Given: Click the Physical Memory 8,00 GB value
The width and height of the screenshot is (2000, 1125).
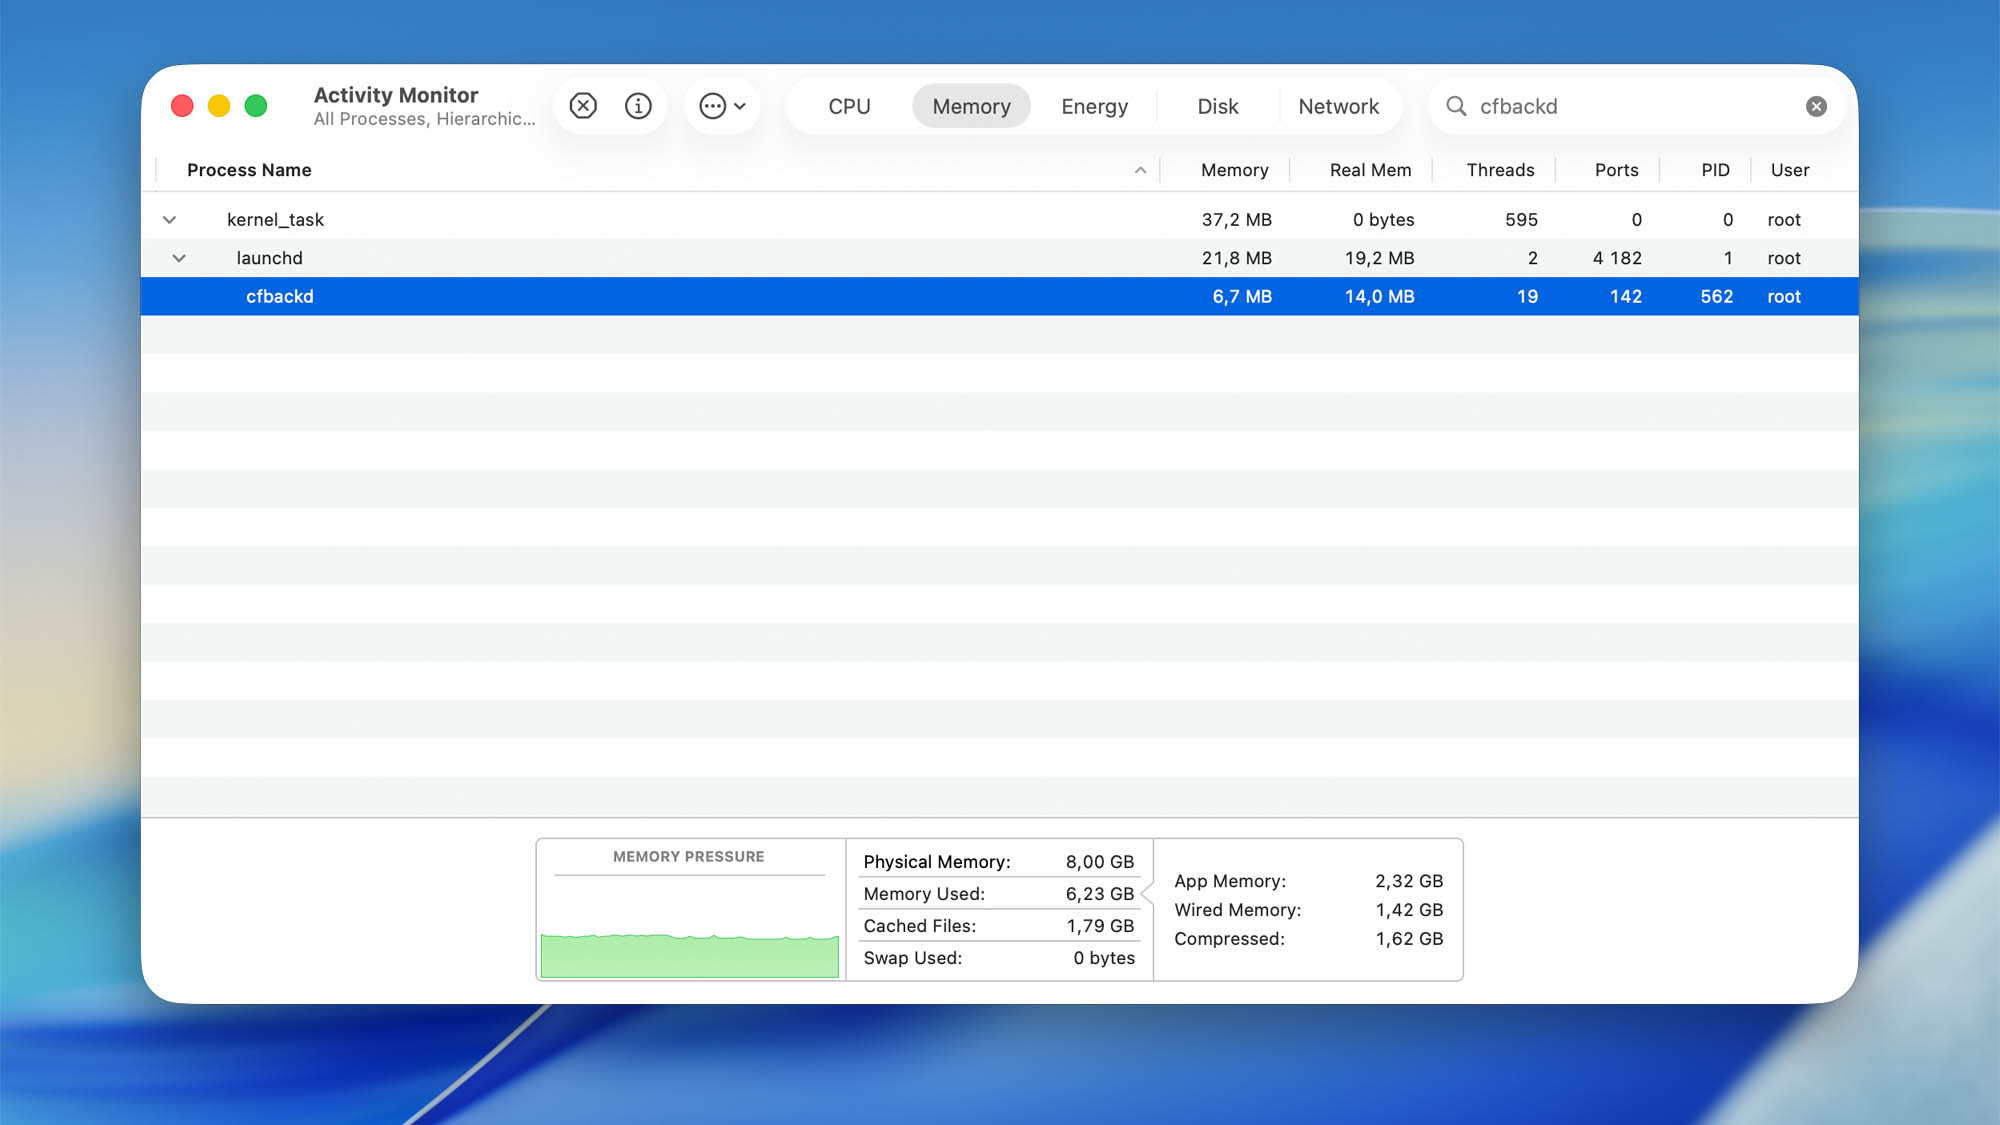Looking at the screenshot, I should [x=1099, y=862].
